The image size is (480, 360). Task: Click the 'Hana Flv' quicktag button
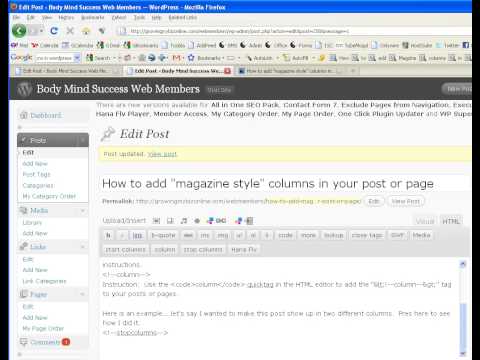(x=244, y=249)
